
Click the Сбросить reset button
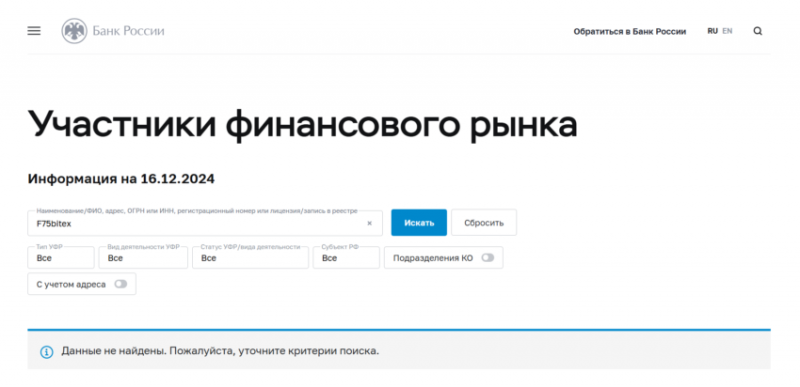click(x=484, y=223)
